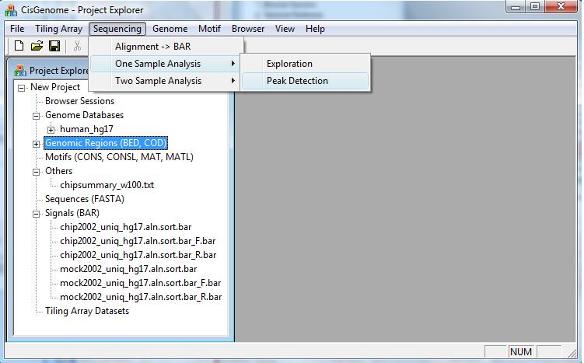This screenshot has height=363, width=584.
Task: Expand the human_hg17 node
Action: 51,130
